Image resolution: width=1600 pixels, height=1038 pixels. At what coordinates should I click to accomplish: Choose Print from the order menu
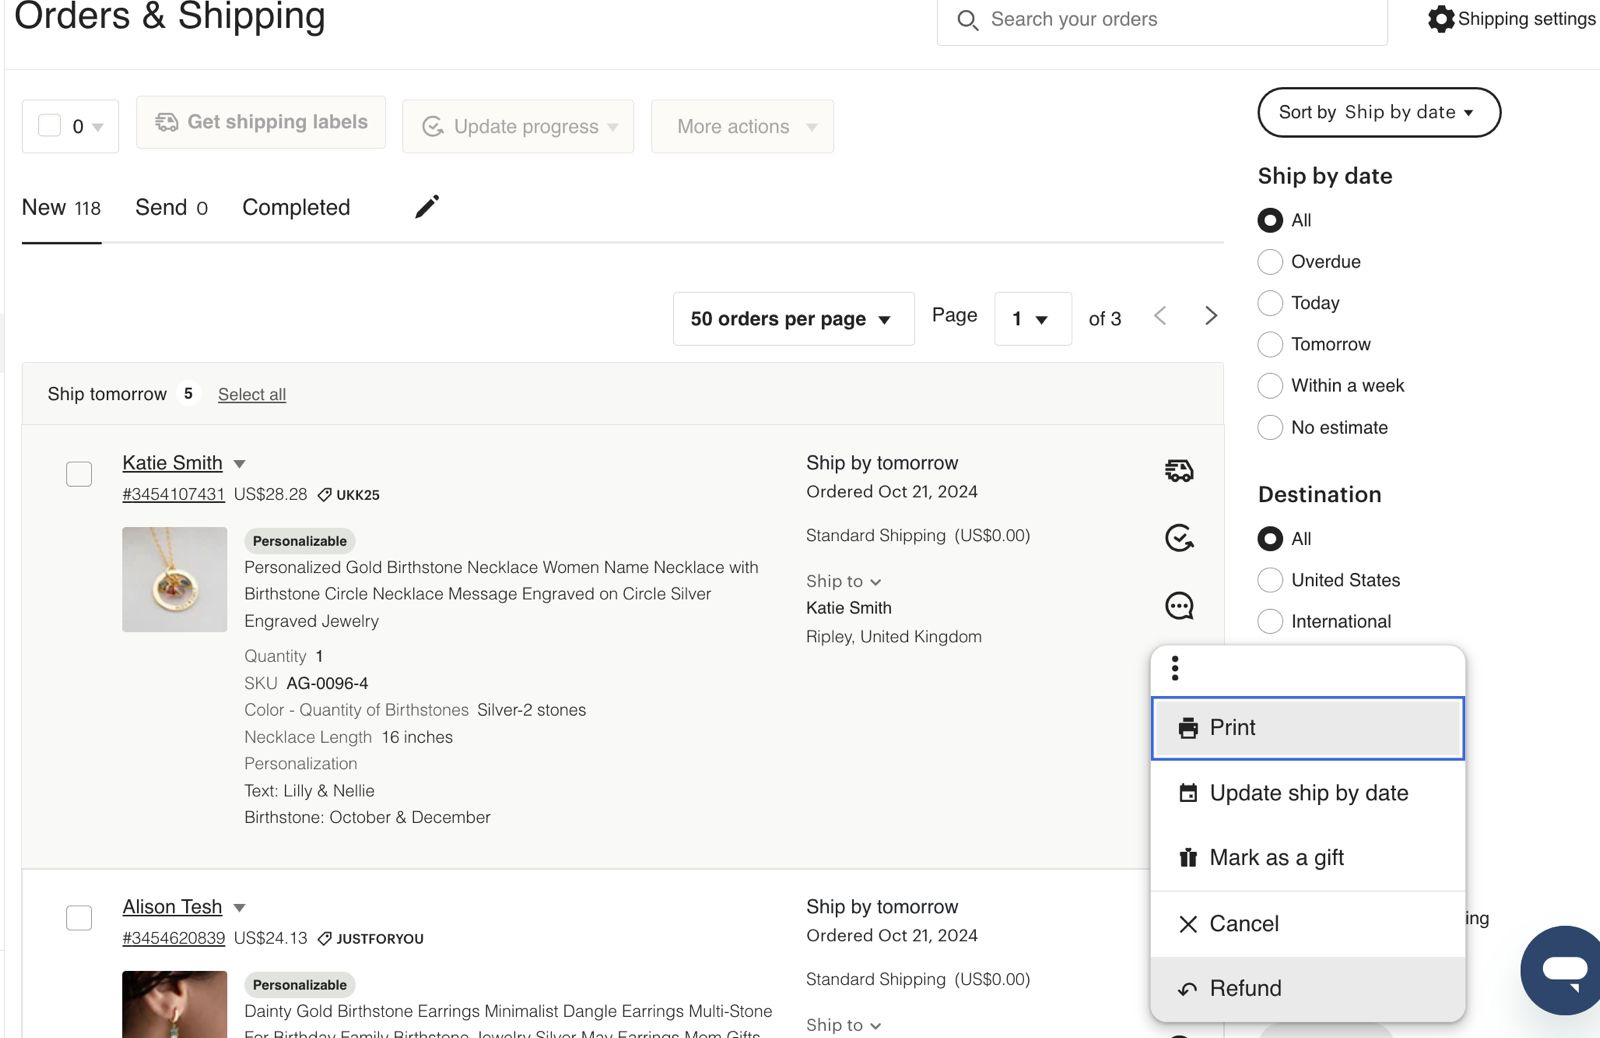click(1307, 728)
